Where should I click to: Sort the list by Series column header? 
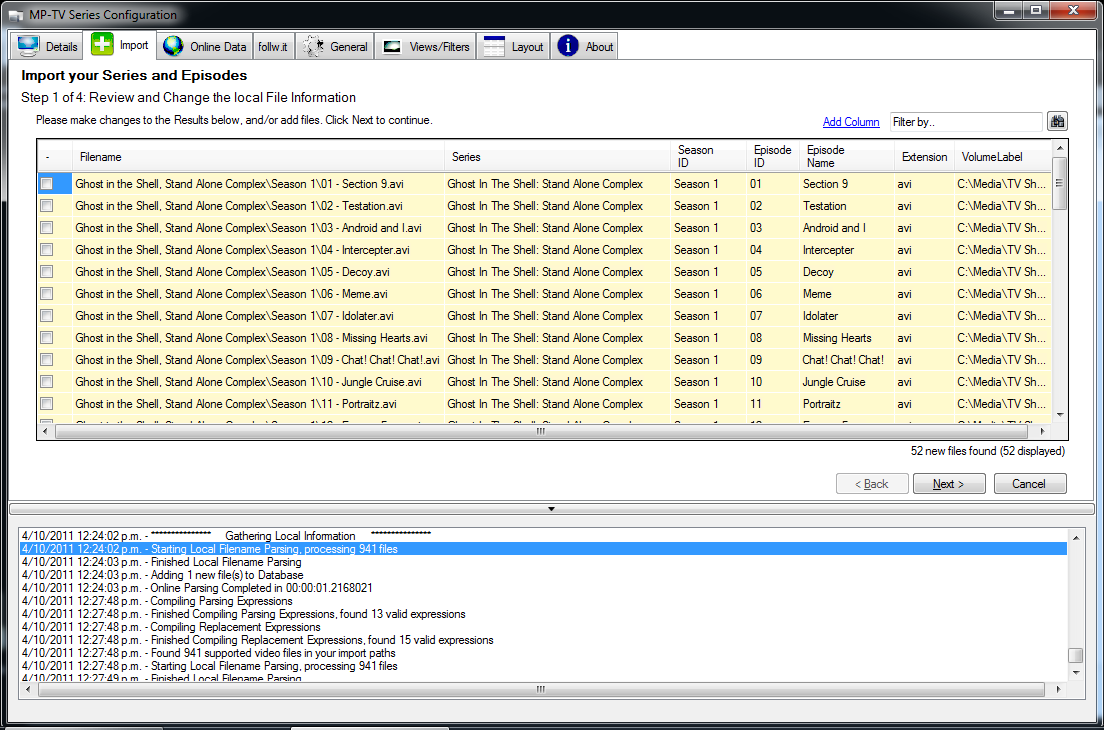(556, 156)
